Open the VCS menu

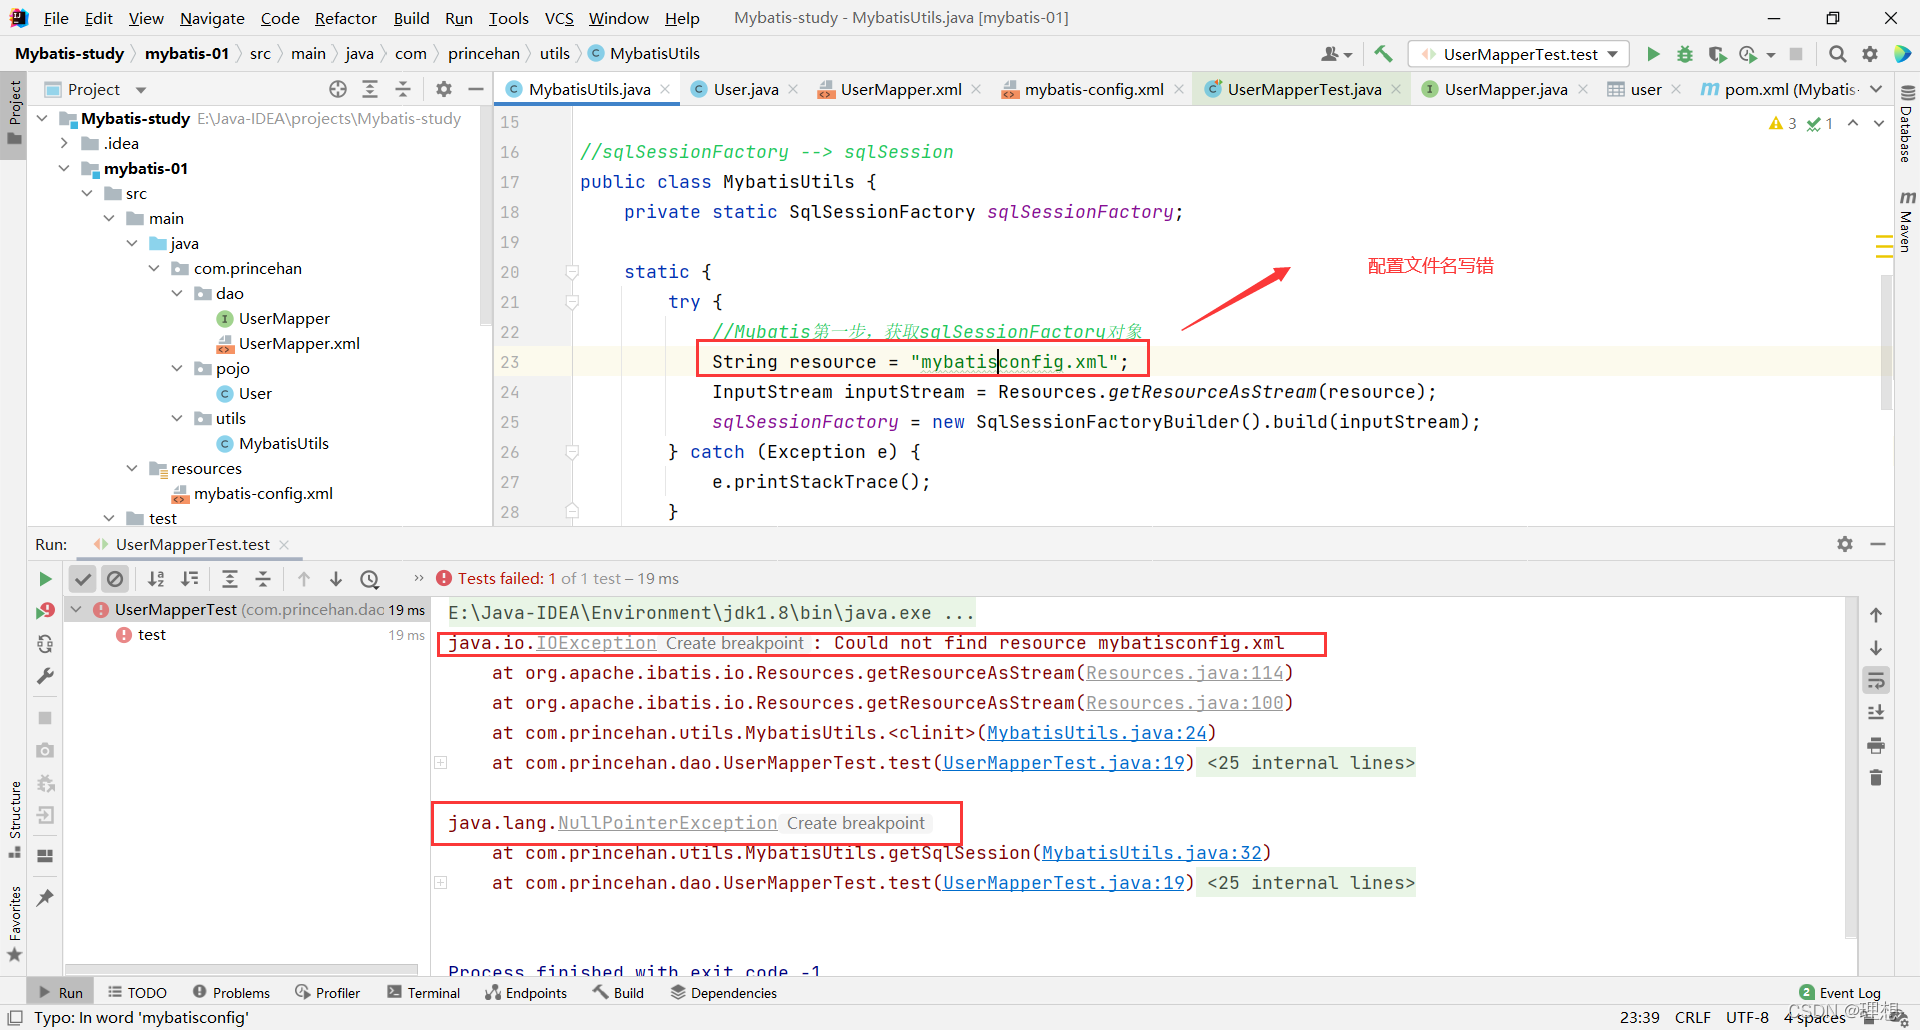click(x=558, y=18)
